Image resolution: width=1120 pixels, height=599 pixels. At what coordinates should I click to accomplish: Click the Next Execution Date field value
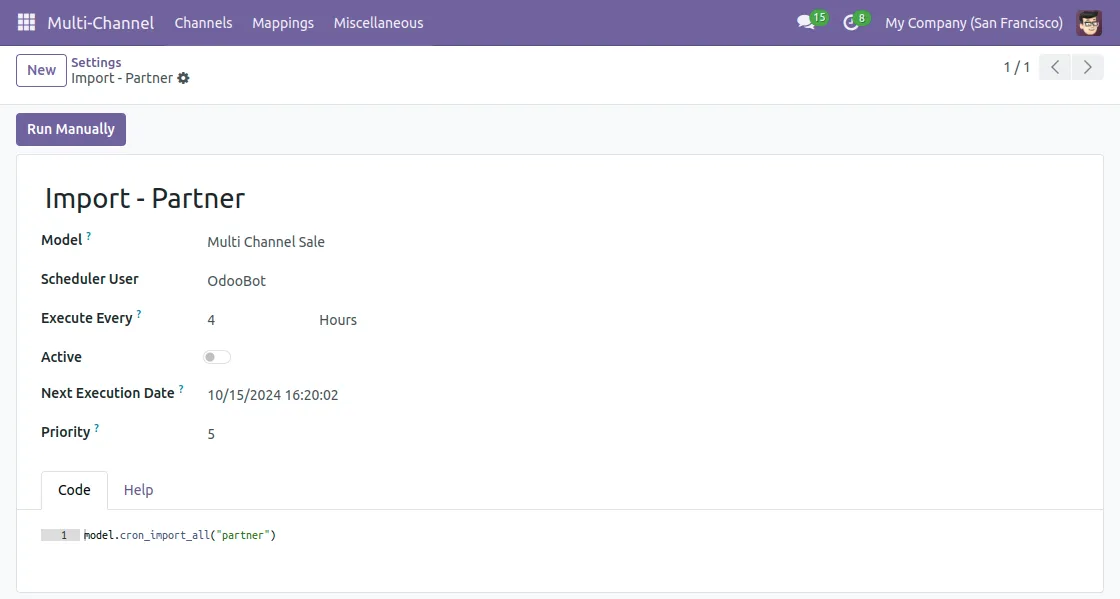[x=273, y=395]
